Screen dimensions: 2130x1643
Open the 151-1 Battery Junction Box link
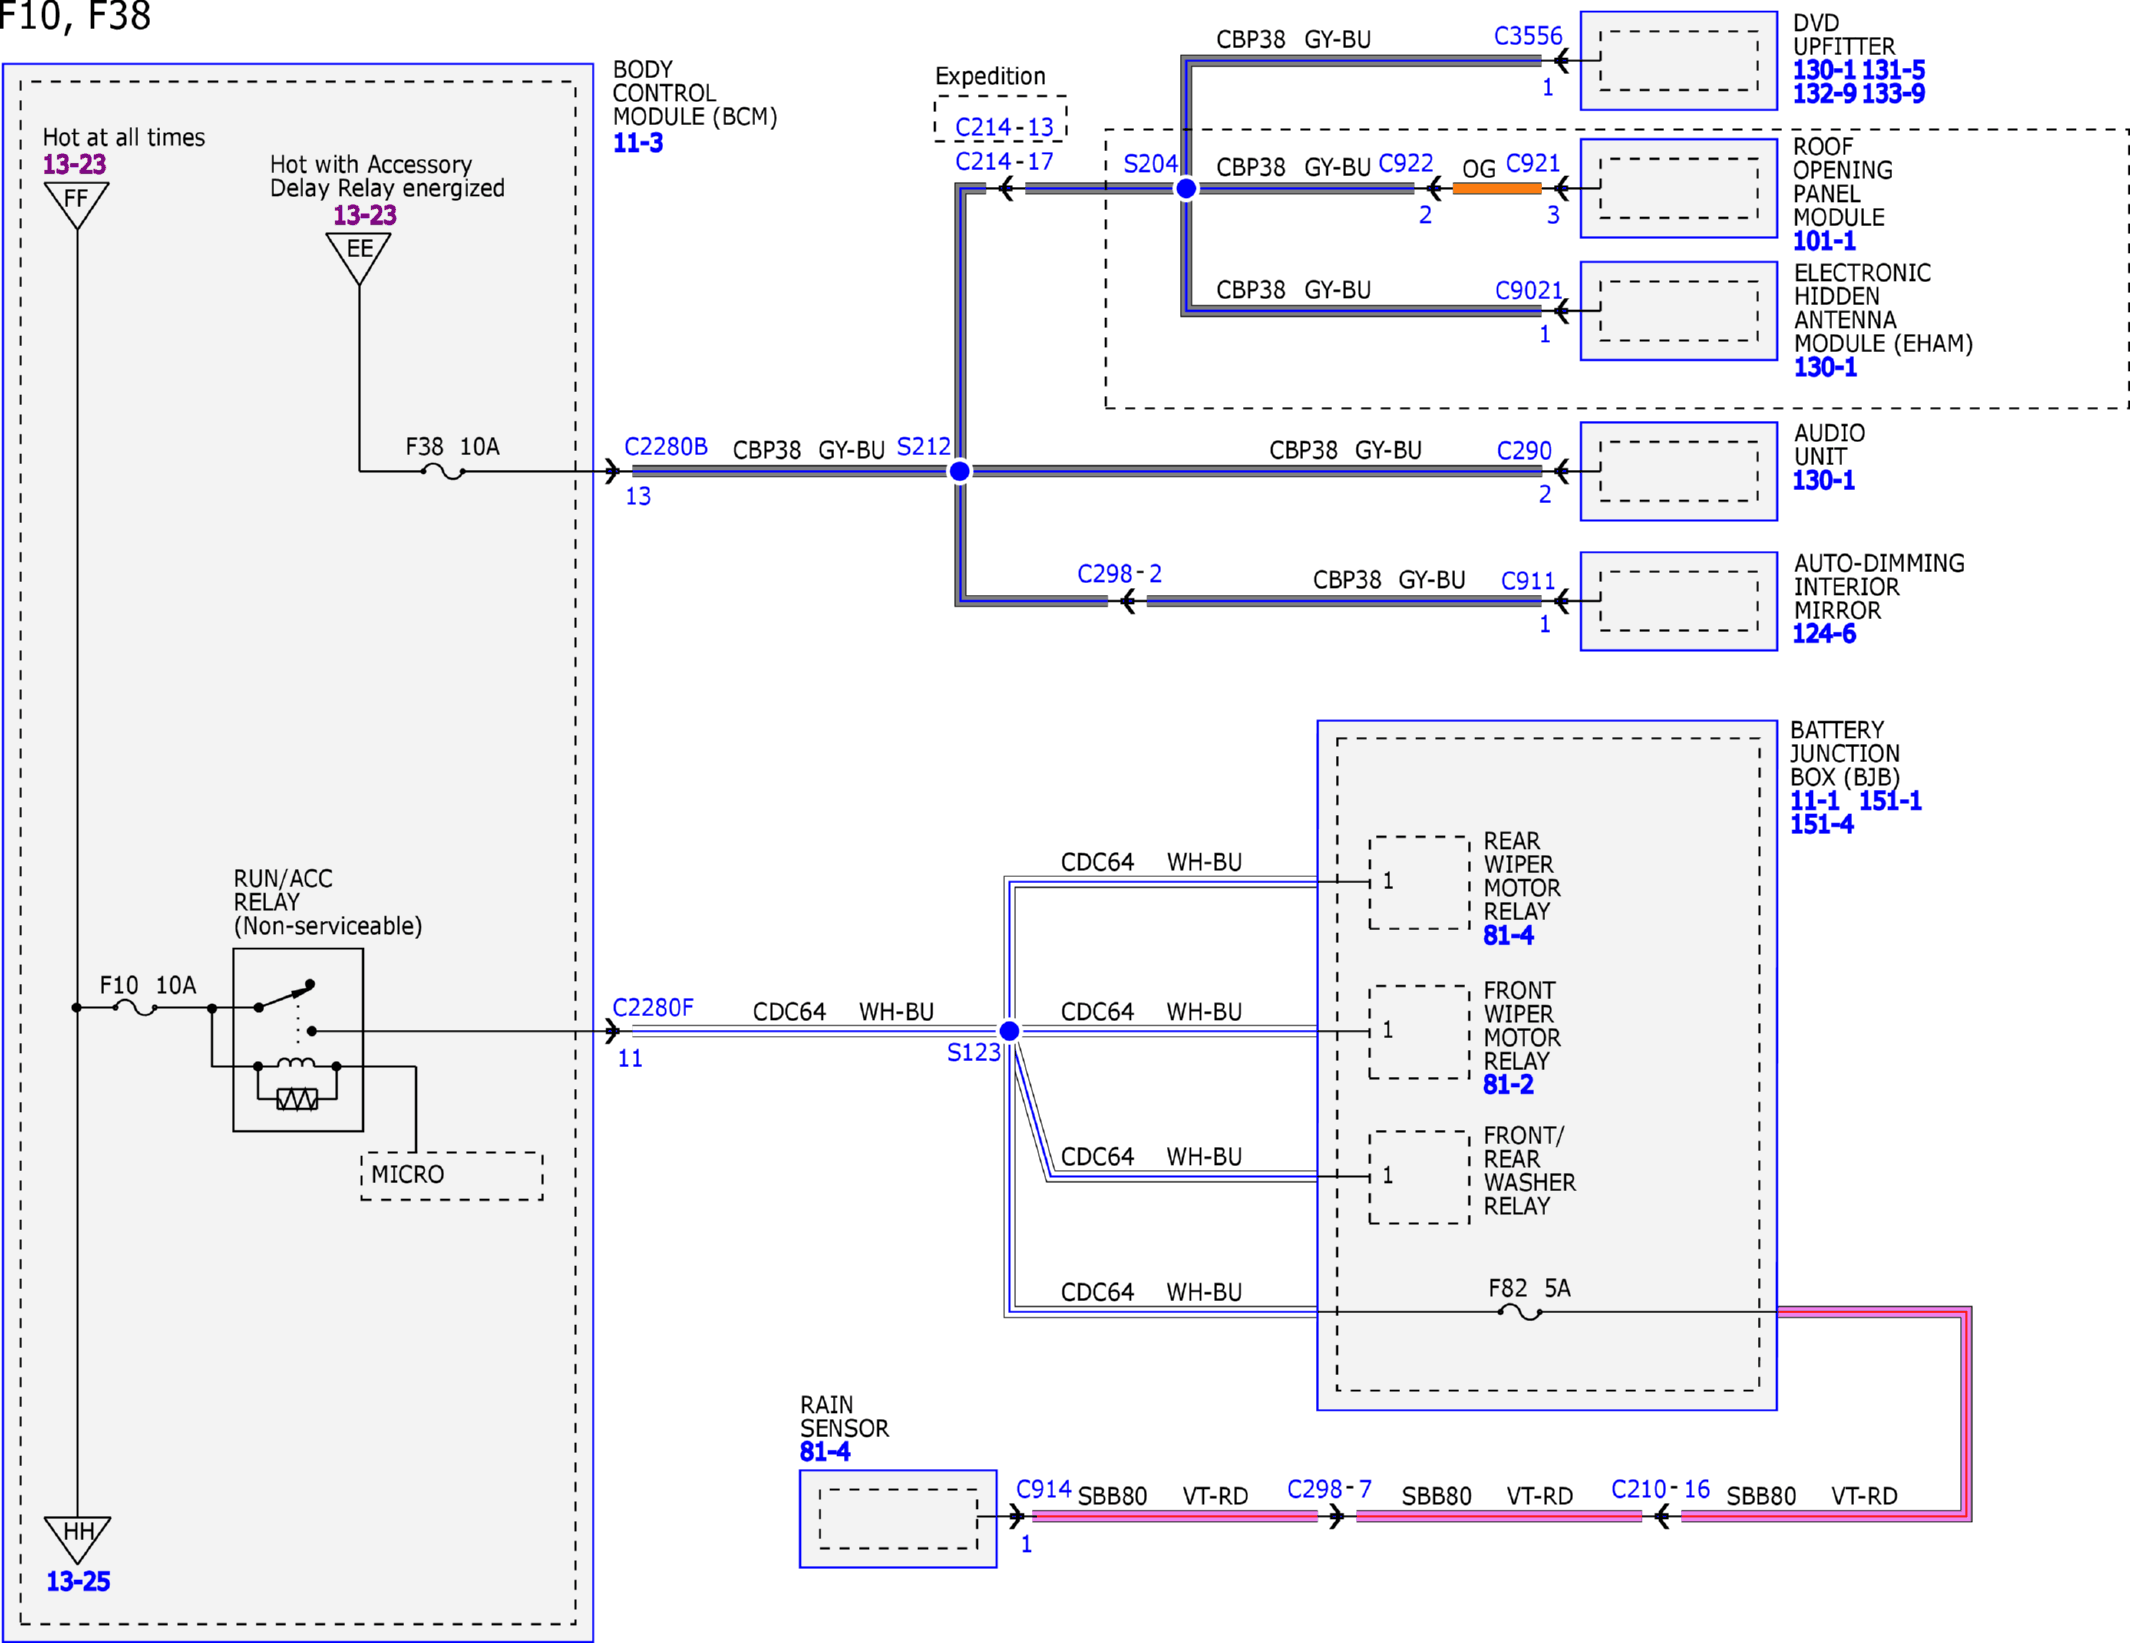(1890, 801)
